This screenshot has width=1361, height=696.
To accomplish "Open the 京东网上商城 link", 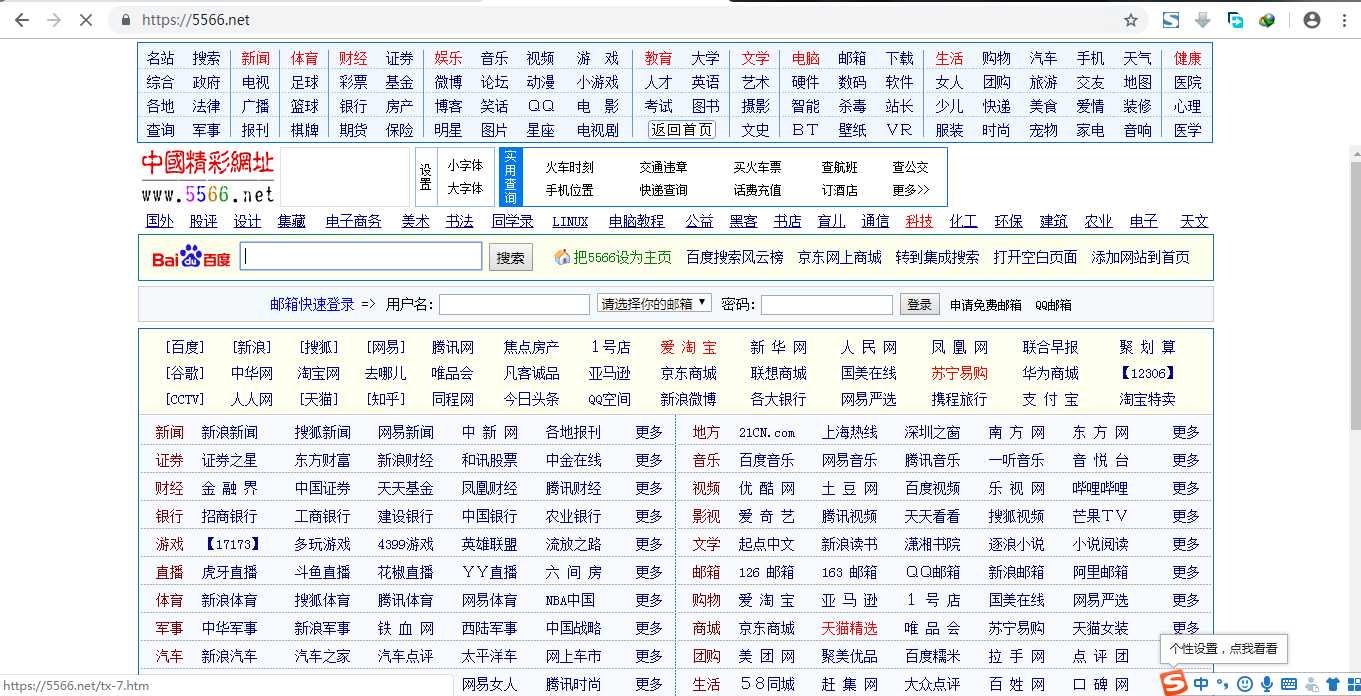I will tap(840, 257).
